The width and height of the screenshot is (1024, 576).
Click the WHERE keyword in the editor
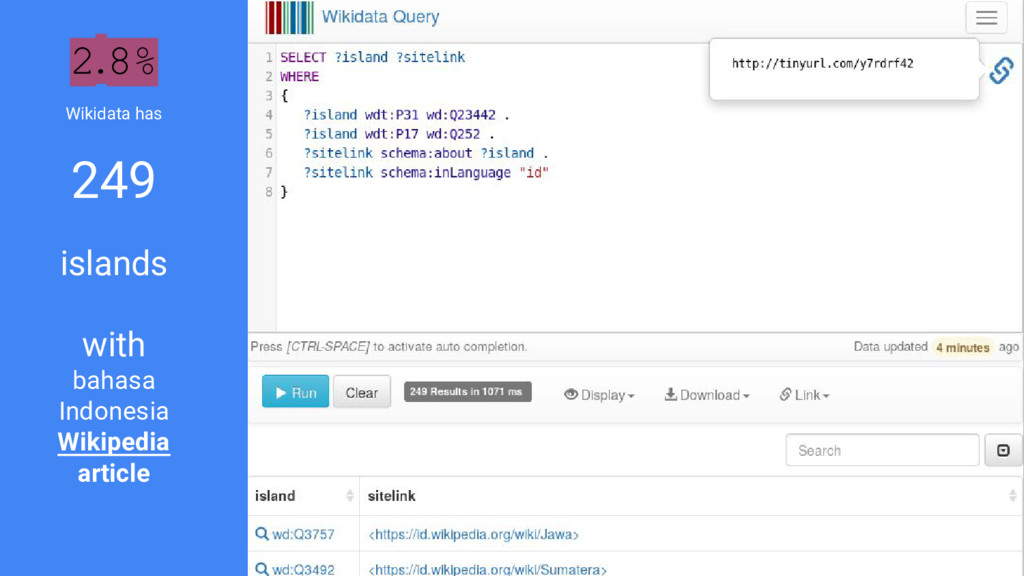click(299, 76)
